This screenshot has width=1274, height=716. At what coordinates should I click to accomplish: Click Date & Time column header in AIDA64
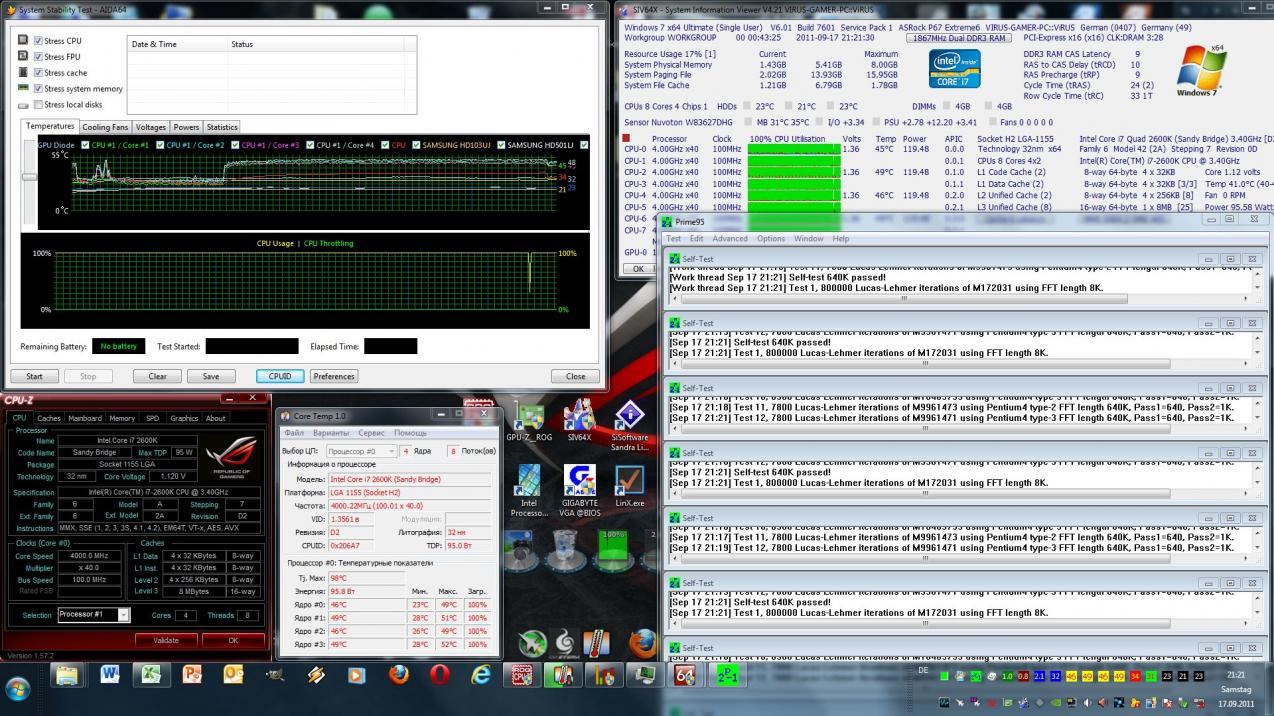click(178, 44)
